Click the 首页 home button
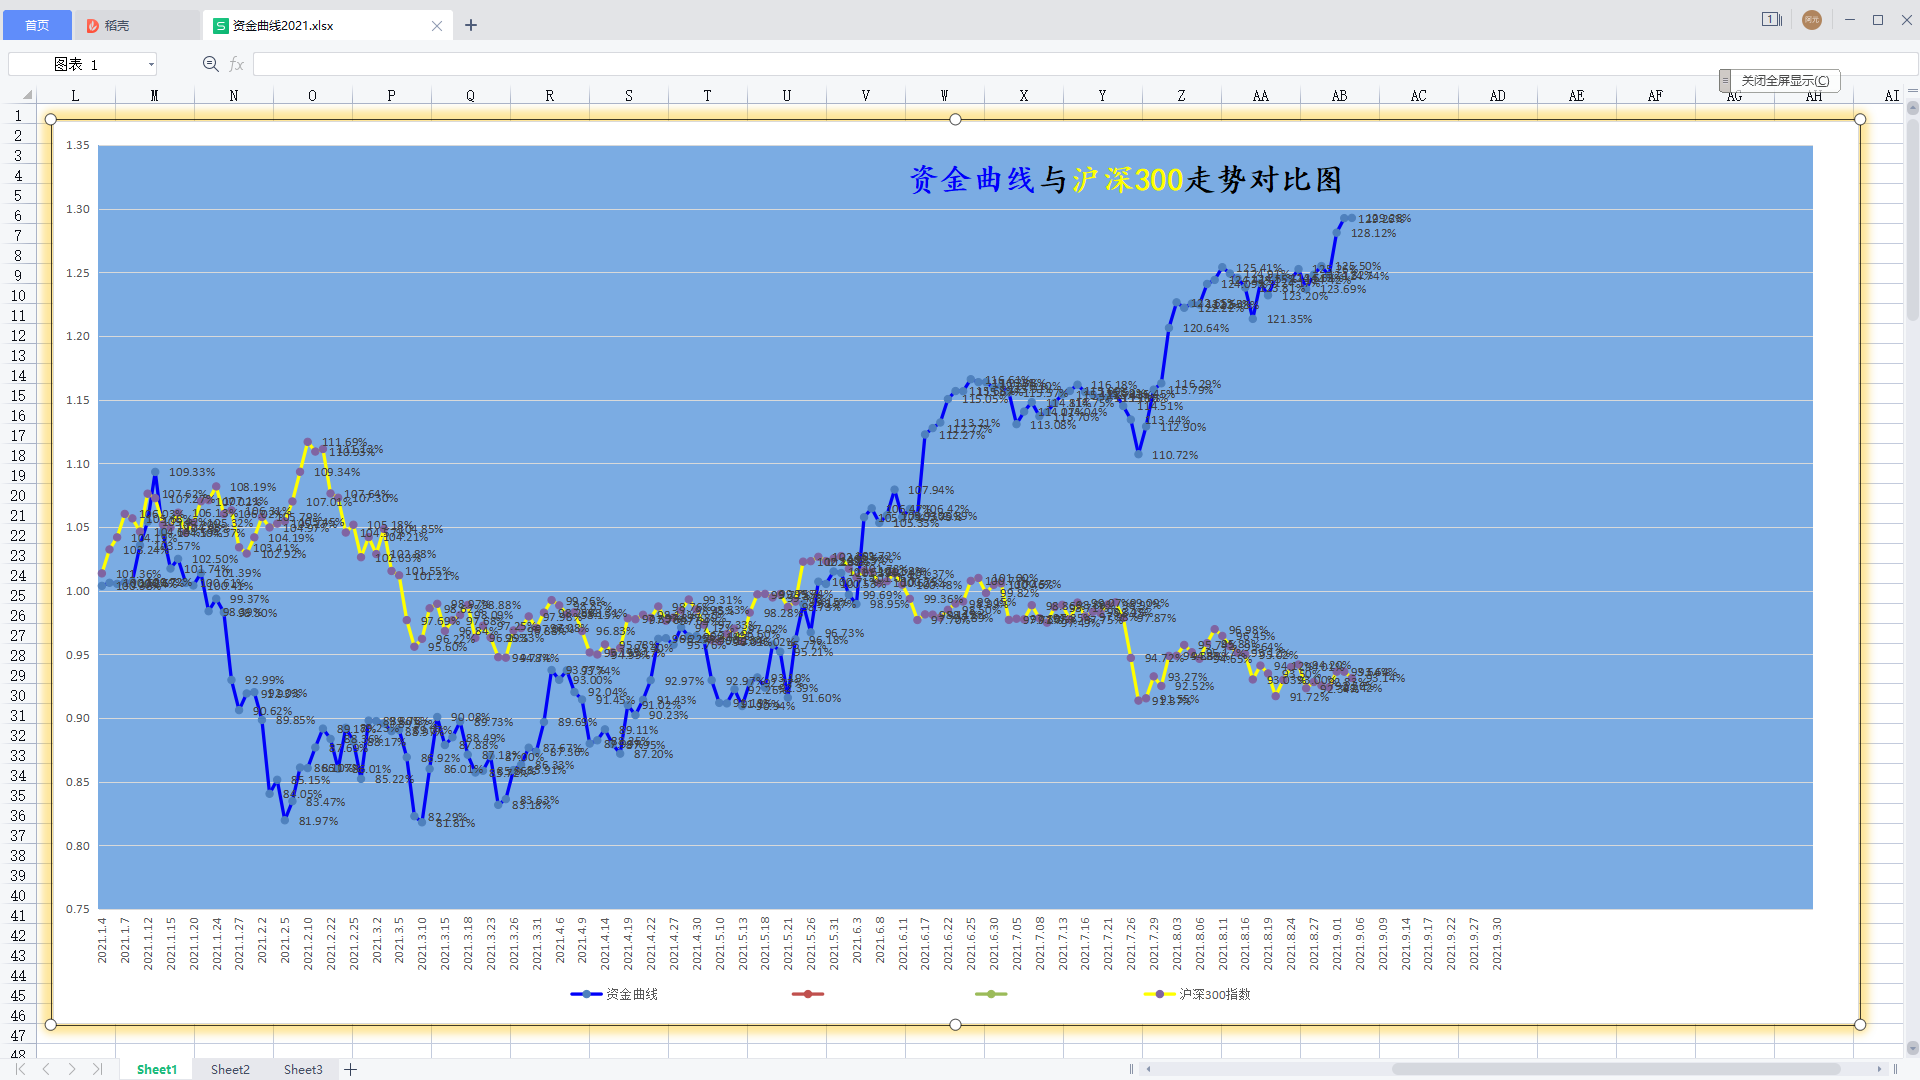 (37, 25)
